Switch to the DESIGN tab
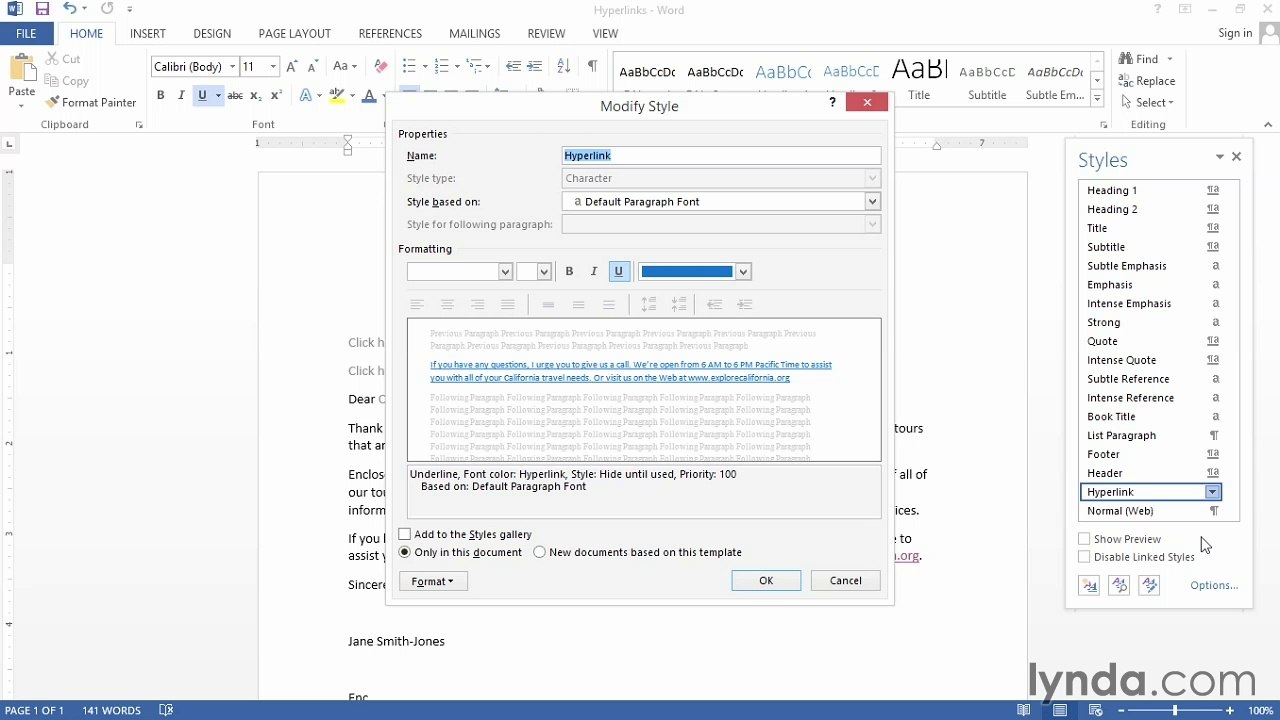 tap(212, 33)
